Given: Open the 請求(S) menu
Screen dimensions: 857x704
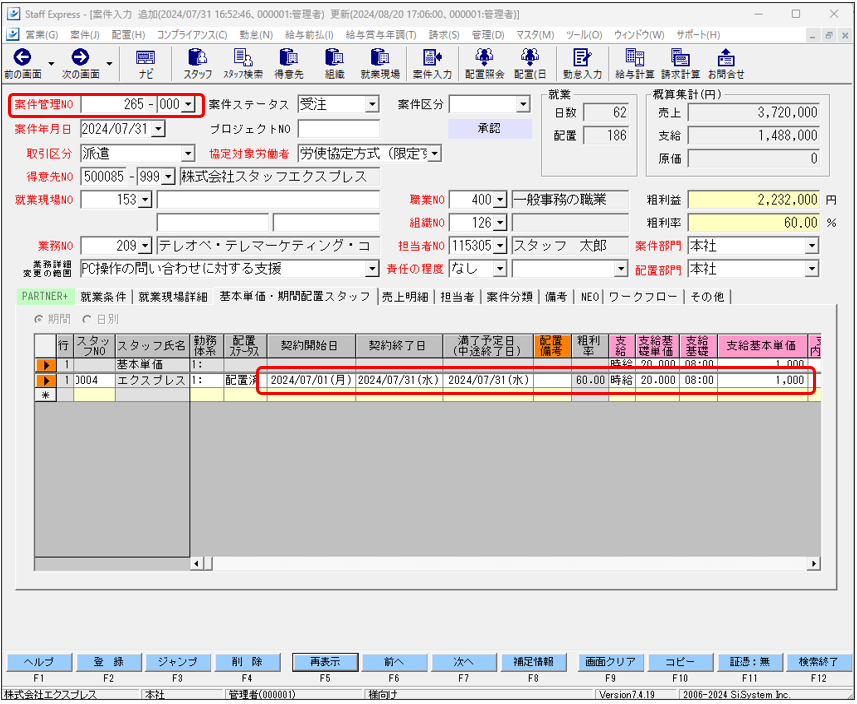Looking at the screenshot, I should pos(444,35).
